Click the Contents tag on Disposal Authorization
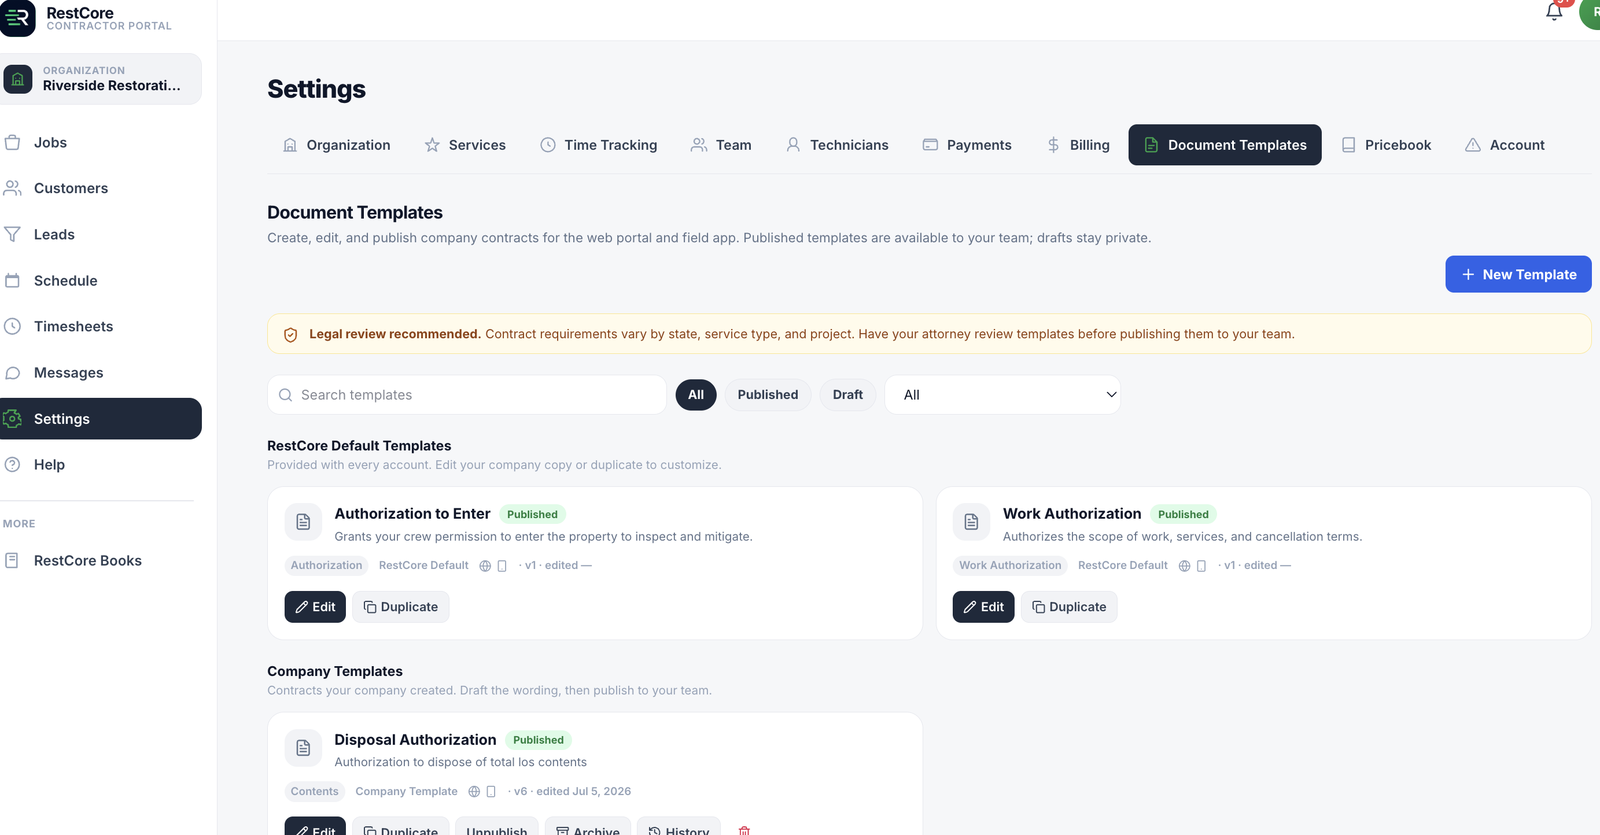The width and height of the screenshot is (1600, 835). pos(315,791)
